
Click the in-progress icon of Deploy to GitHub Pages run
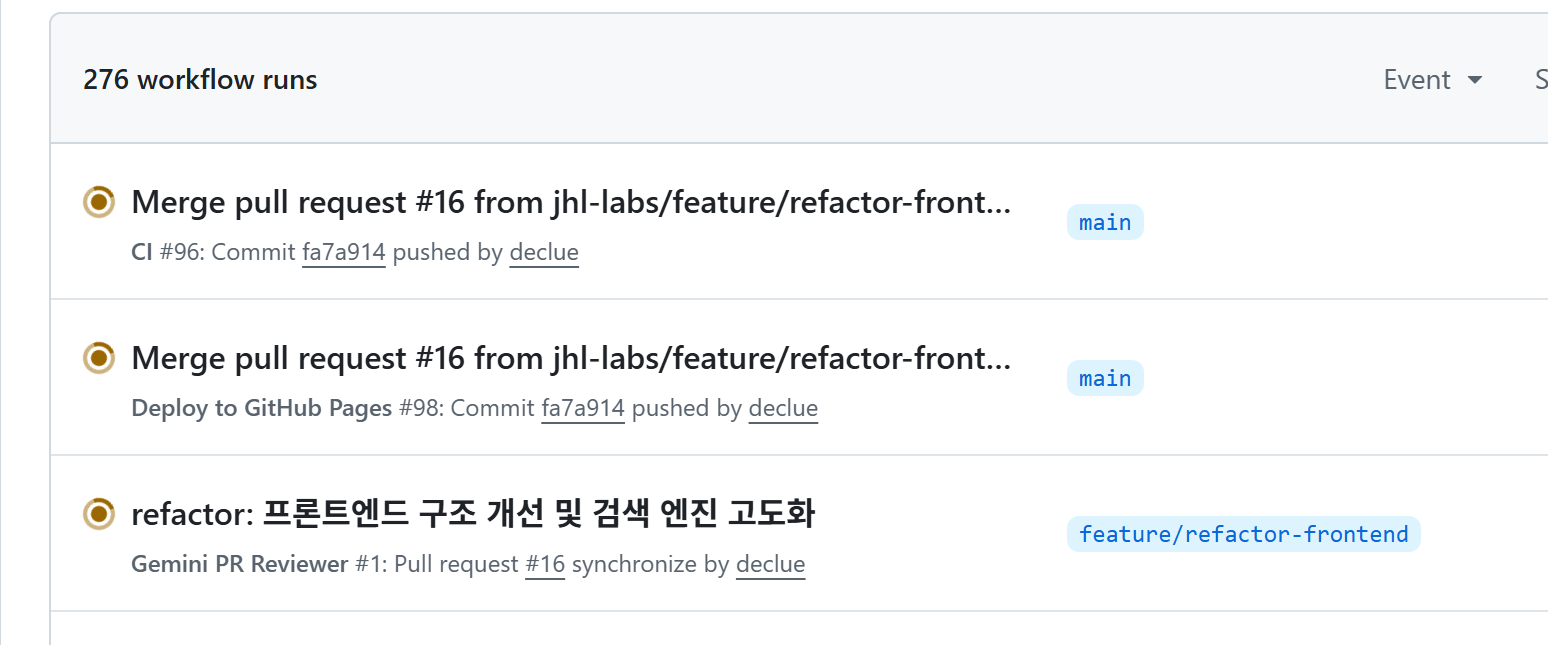point(98,358)
